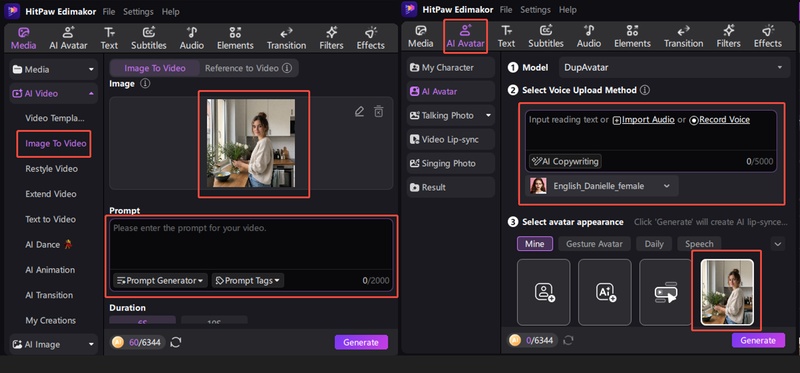
Task: Open Filters tab in right window toolbar
Action: [x=728, y=37]
